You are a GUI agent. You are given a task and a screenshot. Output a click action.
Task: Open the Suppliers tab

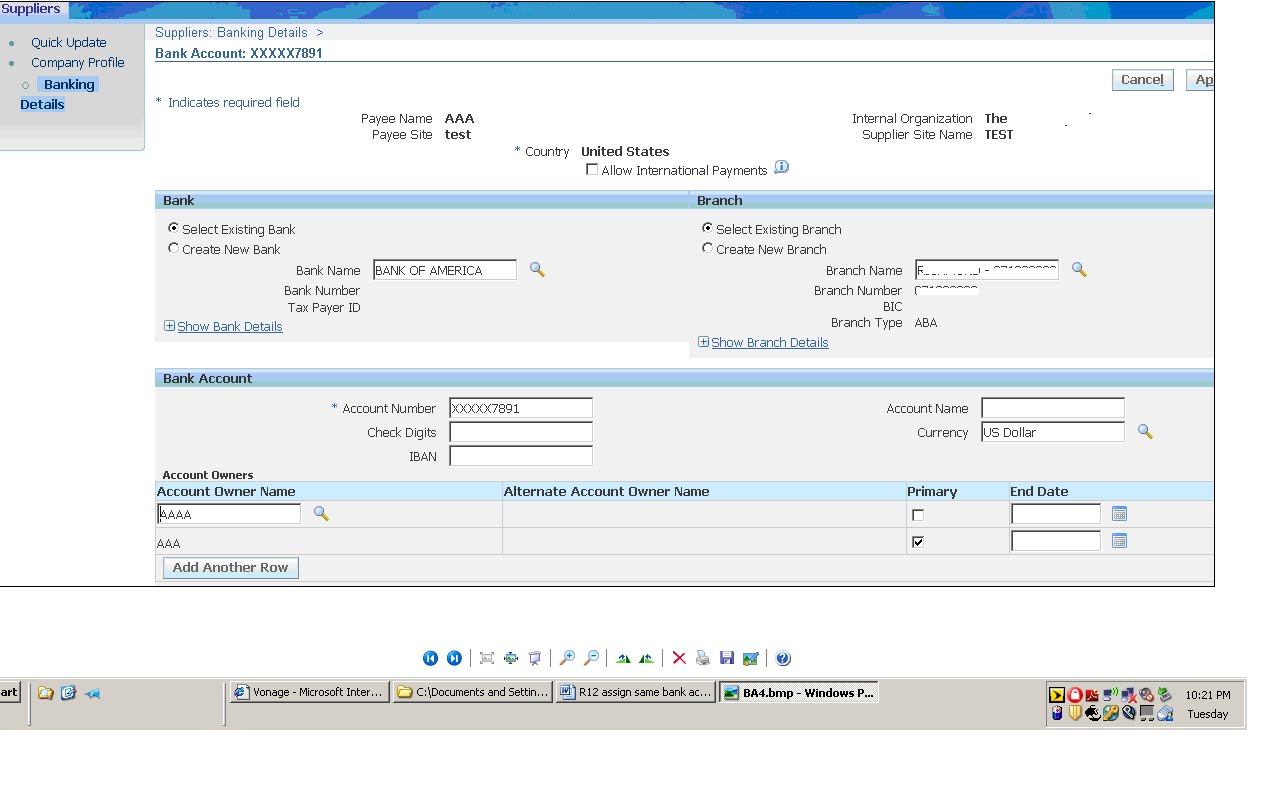tap(29, 8)
